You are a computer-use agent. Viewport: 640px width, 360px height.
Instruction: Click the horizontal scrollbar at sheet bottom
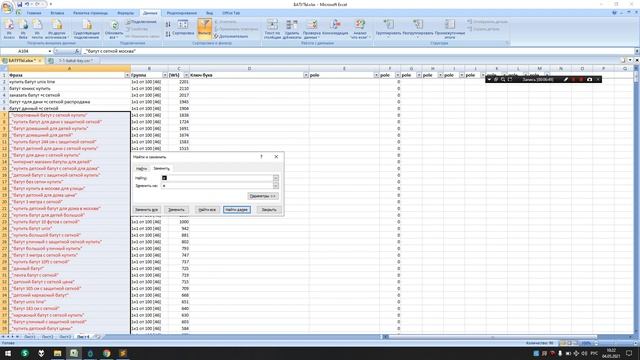(x=492, y=337)
